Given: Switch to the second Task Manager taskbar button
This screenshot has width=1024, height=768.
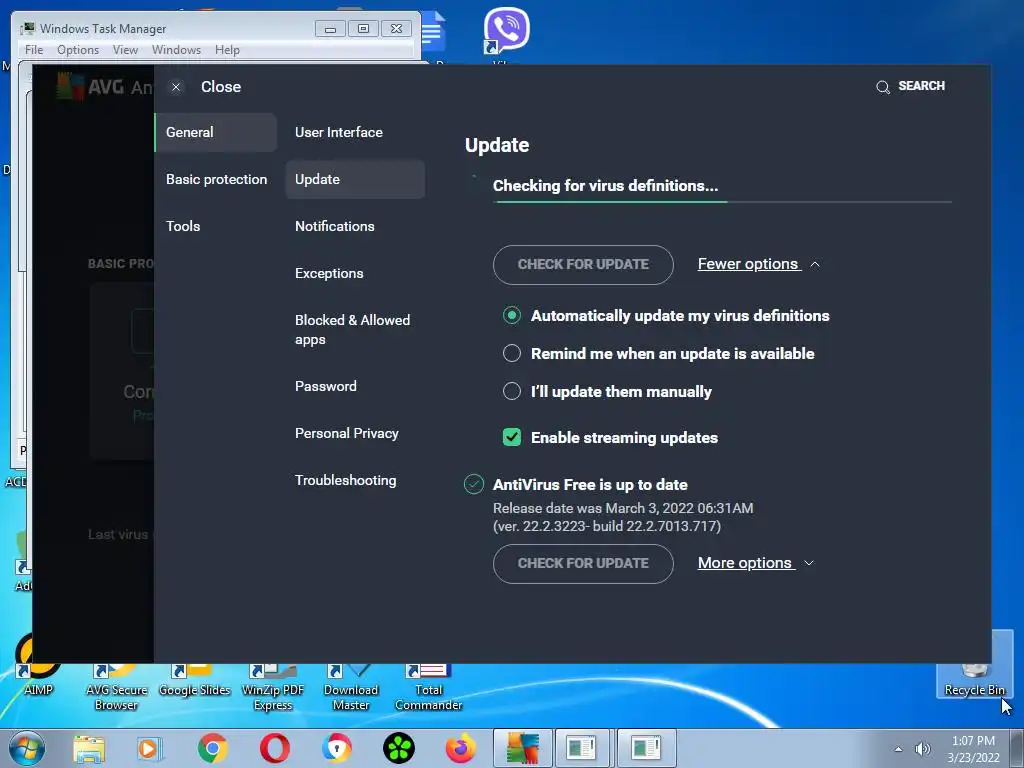Looking at the screenshot, I should point(646,748).
